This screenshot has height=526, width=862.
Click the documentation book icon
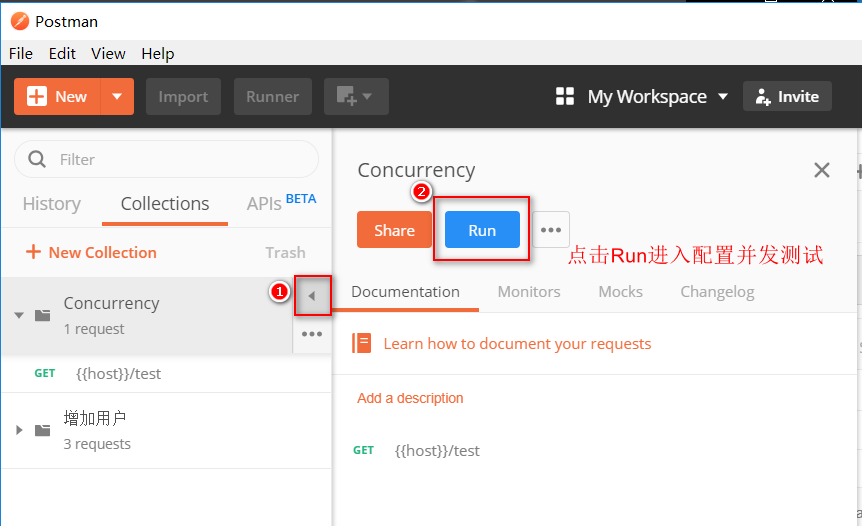(362, 344)
